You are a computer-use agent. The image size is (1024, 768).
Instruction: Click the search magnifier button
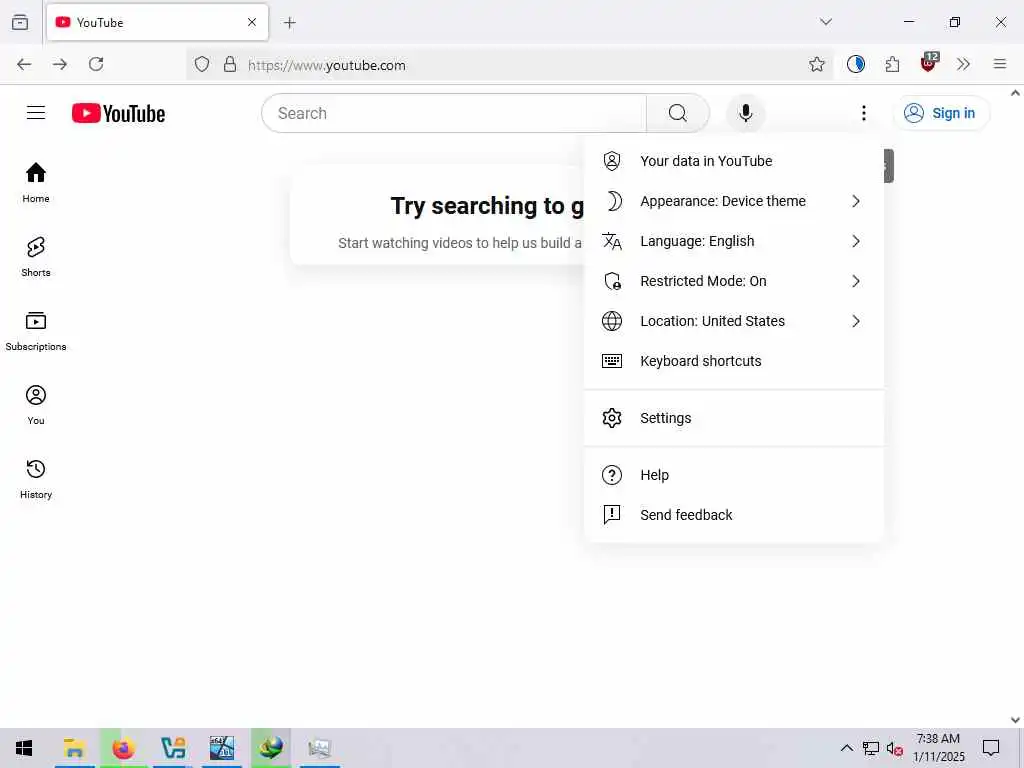(677, 113)
